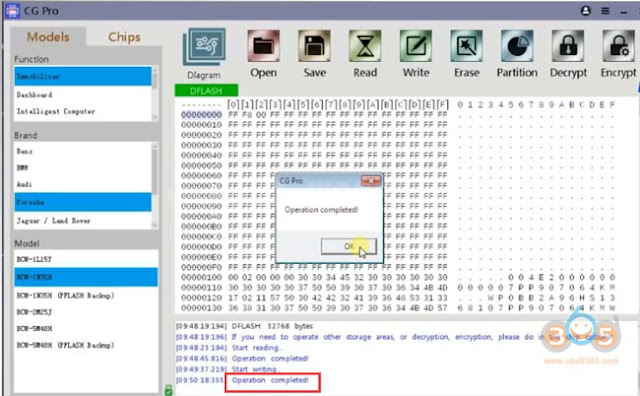Select the Write tool icon
Image resolution: width=640 pixels, height=396 pixels.
click(416, 46)
